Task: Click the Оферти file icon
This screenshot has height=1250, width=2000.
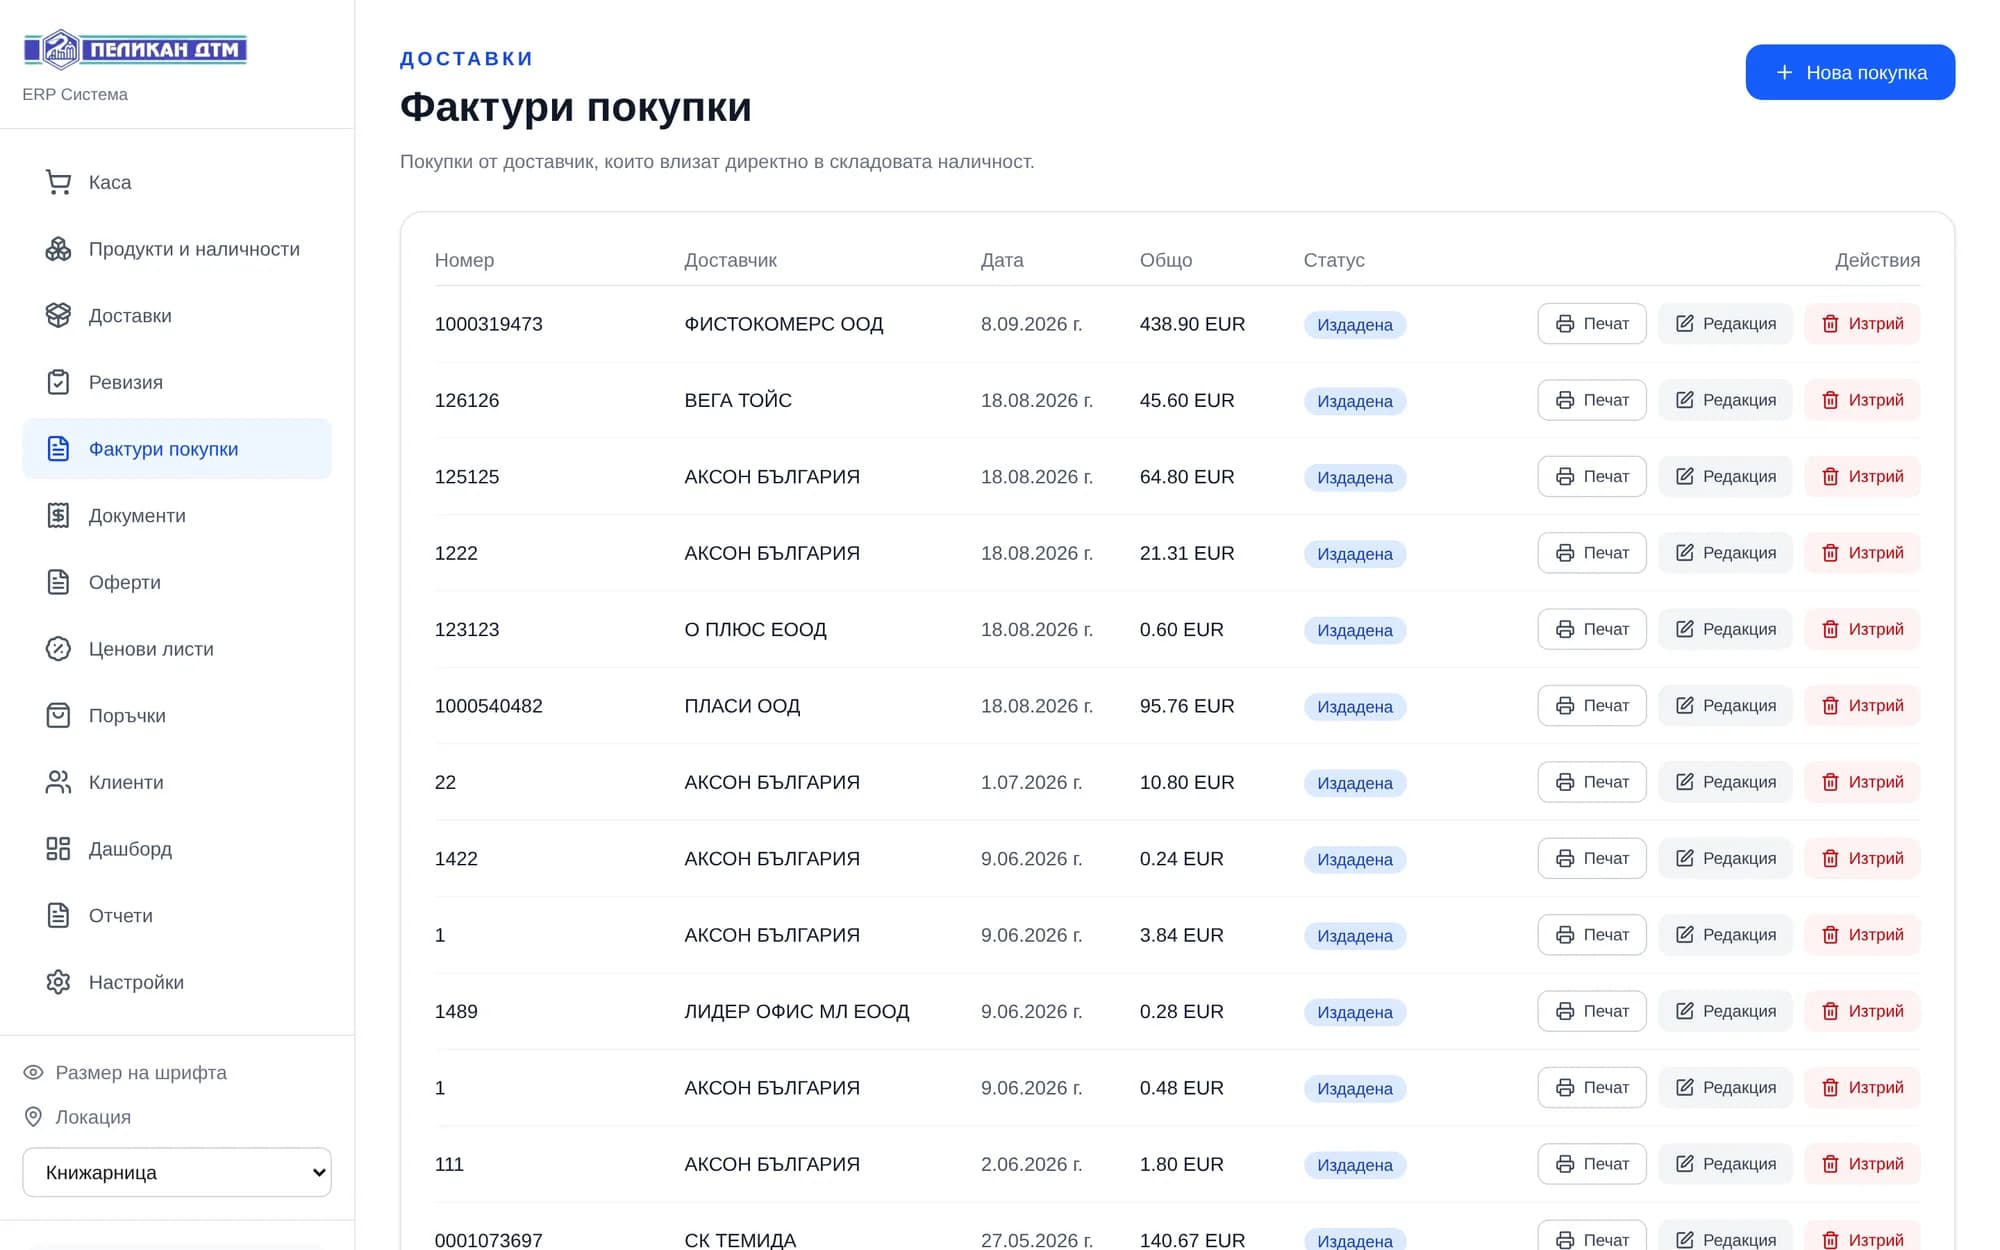Action: [58, 582]
